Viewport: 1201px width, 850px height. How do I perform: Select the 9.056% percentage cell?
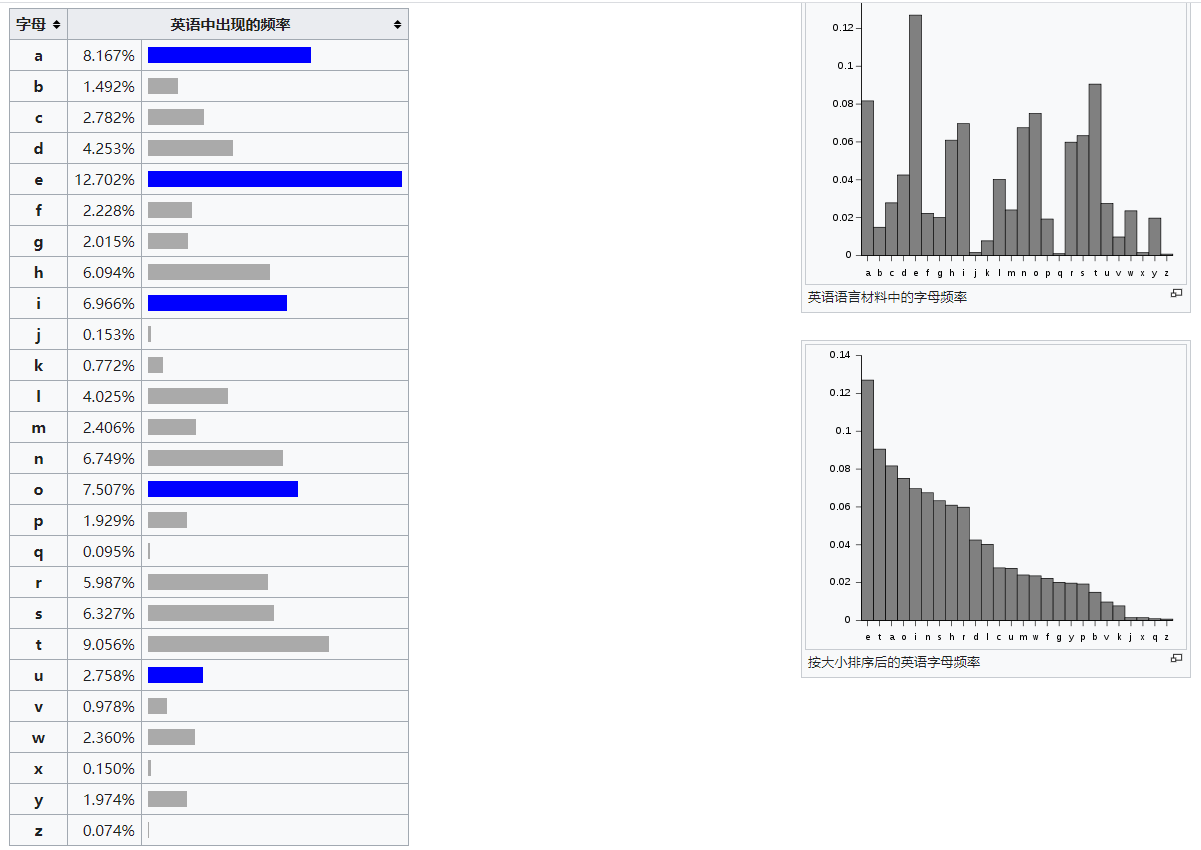tap(108, 644)
